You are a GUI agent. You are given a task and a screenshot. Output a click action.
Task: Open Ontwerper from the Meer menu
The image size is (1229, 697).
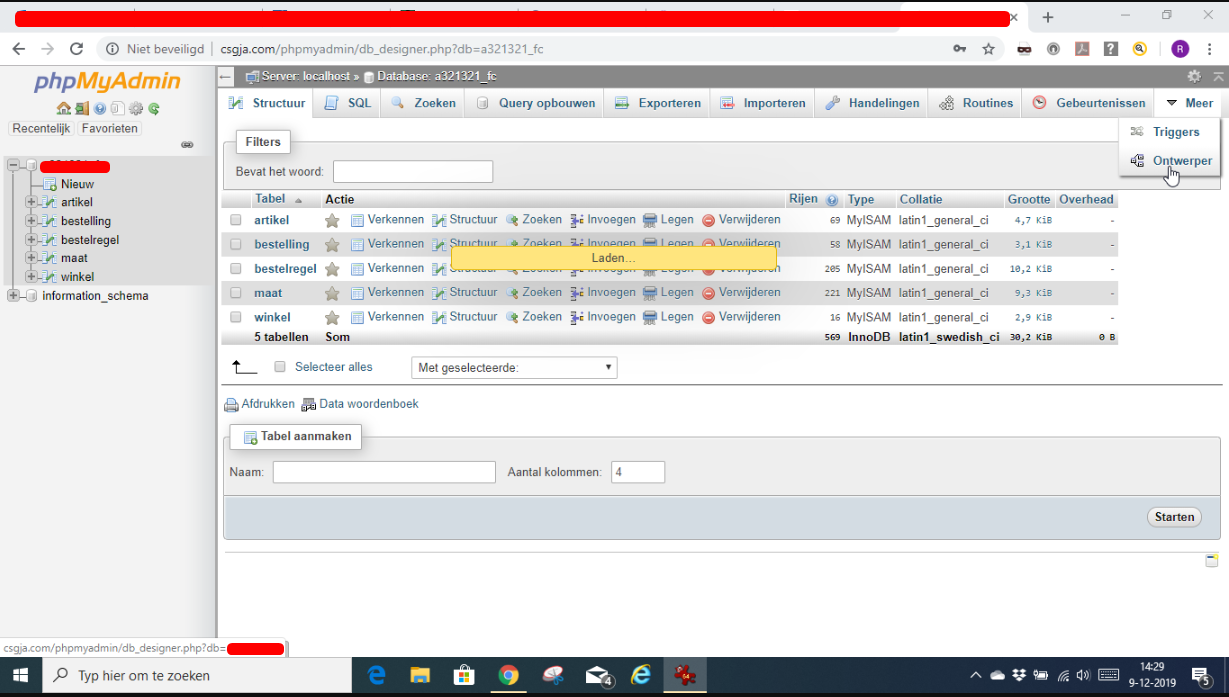(1181, 160)
